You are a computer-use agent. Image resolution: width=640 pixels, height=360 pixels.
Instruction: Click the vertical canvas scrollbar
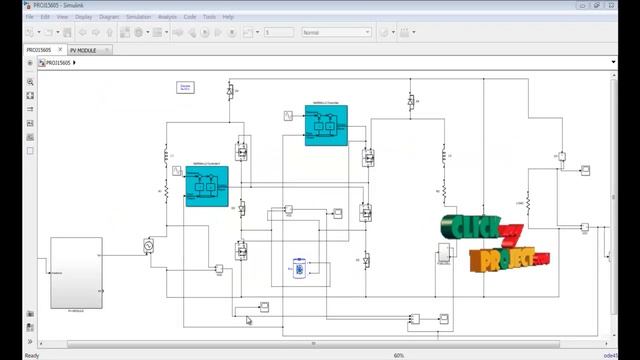[x=614, y=196]
